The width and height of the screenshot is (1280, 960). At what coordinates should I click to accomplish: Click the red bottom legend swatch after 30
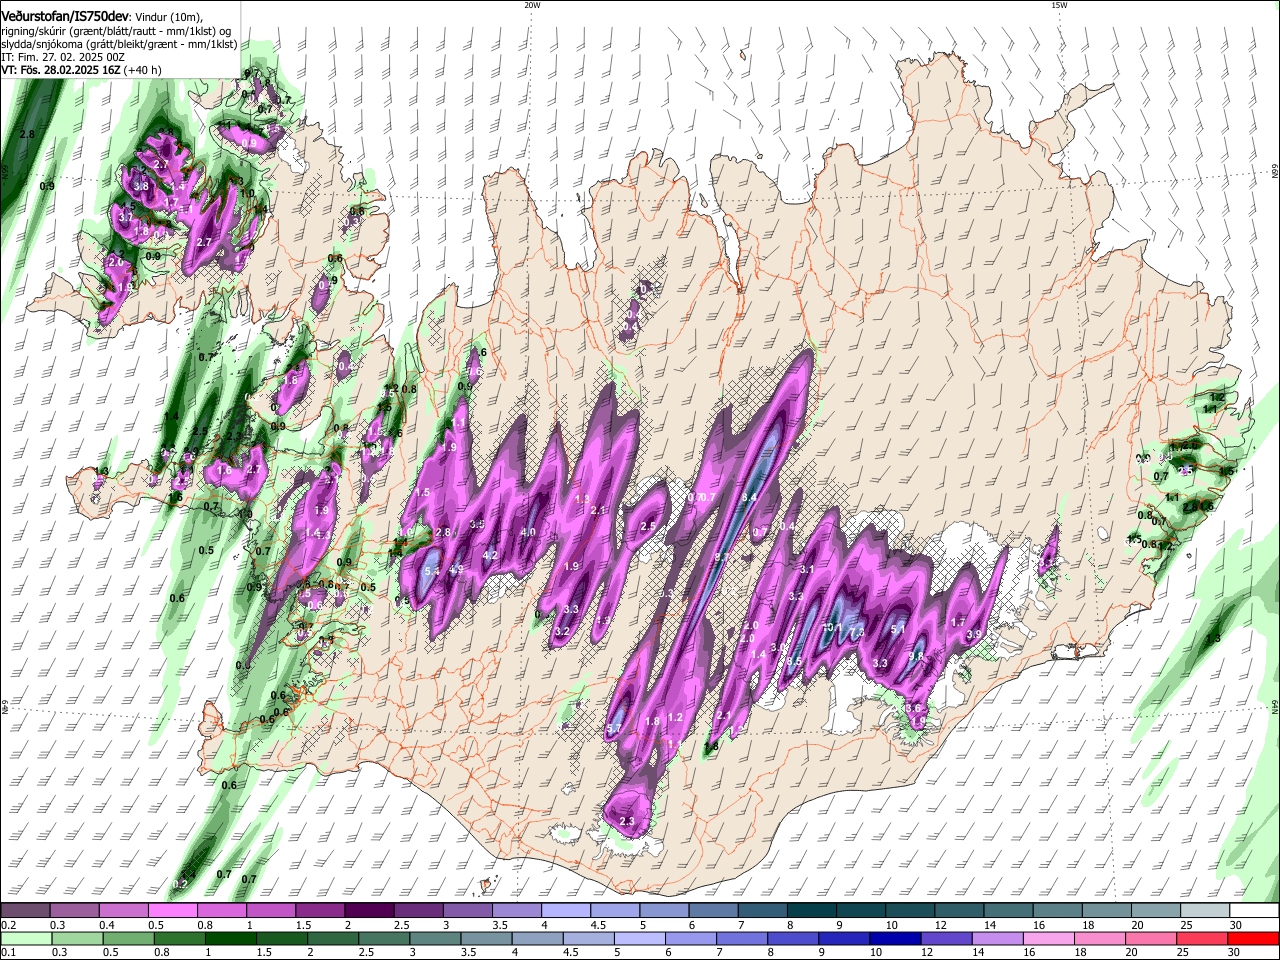tap(1253, 938)
